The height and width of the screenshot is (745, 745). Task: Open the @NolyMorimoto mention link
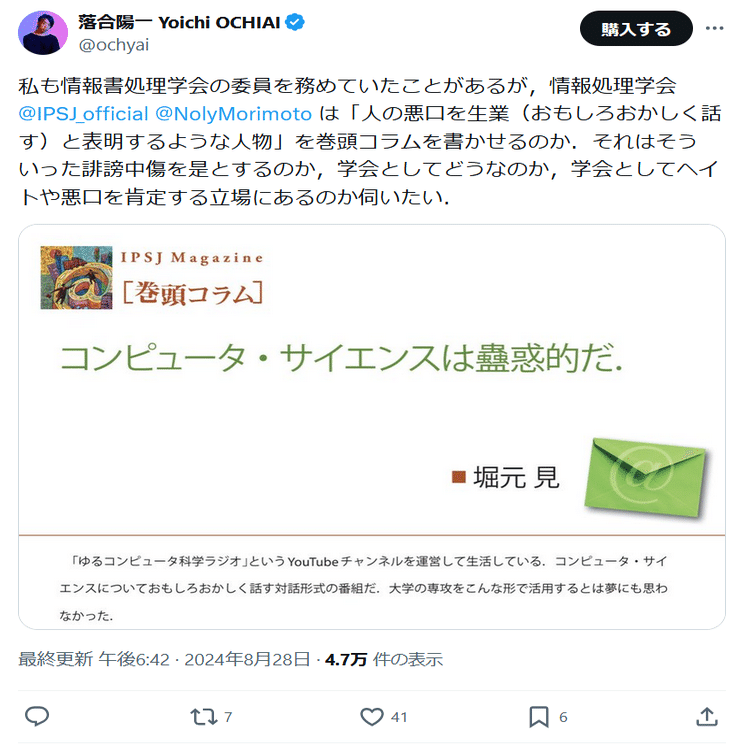[233, 114]
